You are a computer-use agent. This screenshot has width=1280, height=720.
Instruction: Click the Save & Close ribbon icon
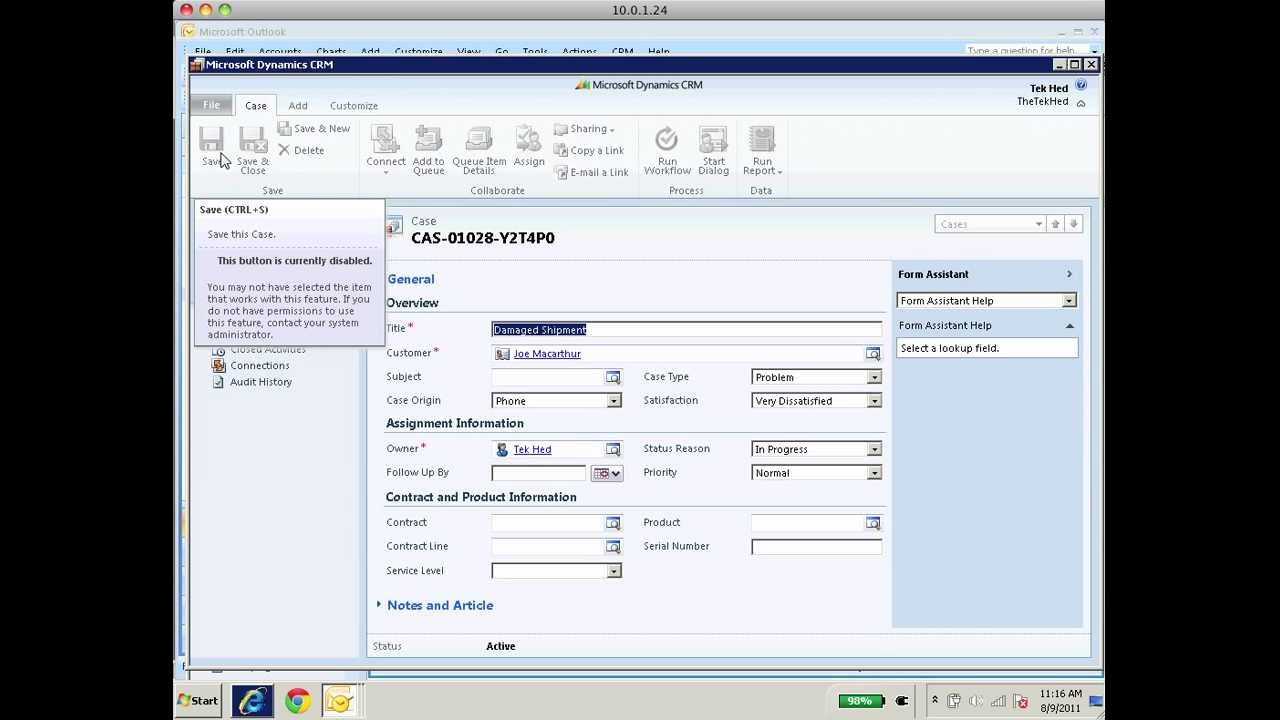252,151
